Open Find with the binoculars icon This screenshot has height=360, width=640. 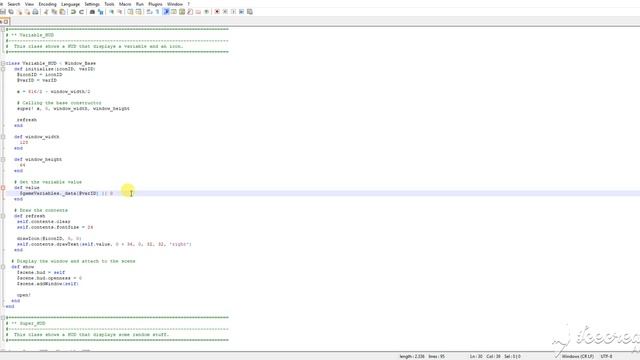click(x=92, y=12)
